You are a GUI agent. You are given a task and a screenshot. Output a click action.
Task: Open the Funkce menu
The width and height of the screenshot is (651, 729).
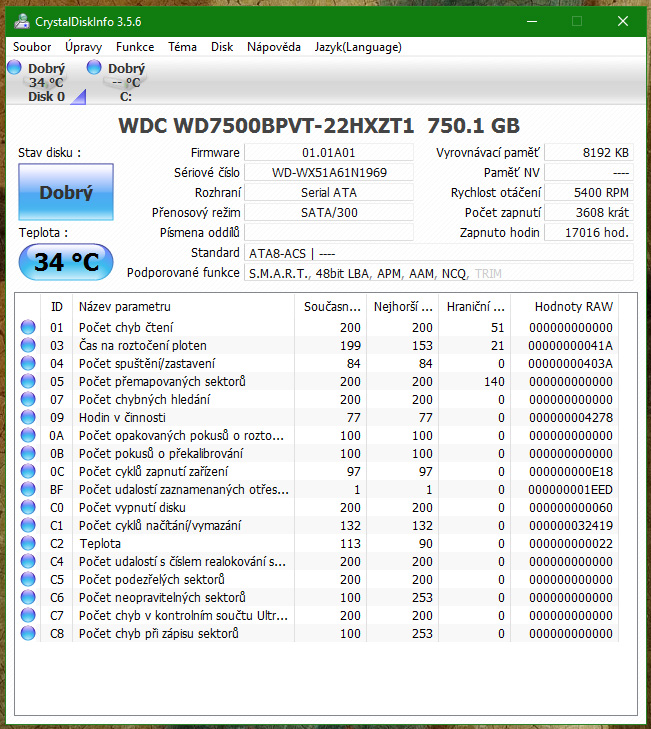click(x=135, y=47)
